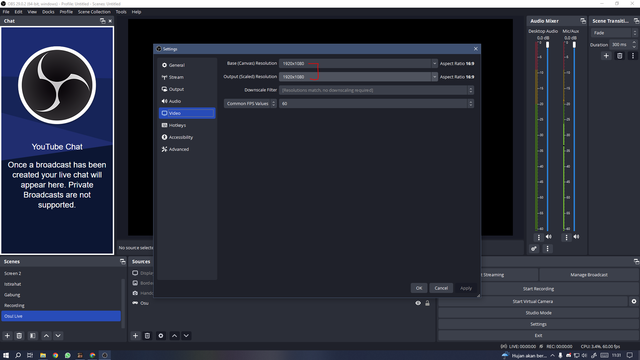Viewport: 640px width, 360px height.
Task: Remove the selected scene
Action: 19,336
